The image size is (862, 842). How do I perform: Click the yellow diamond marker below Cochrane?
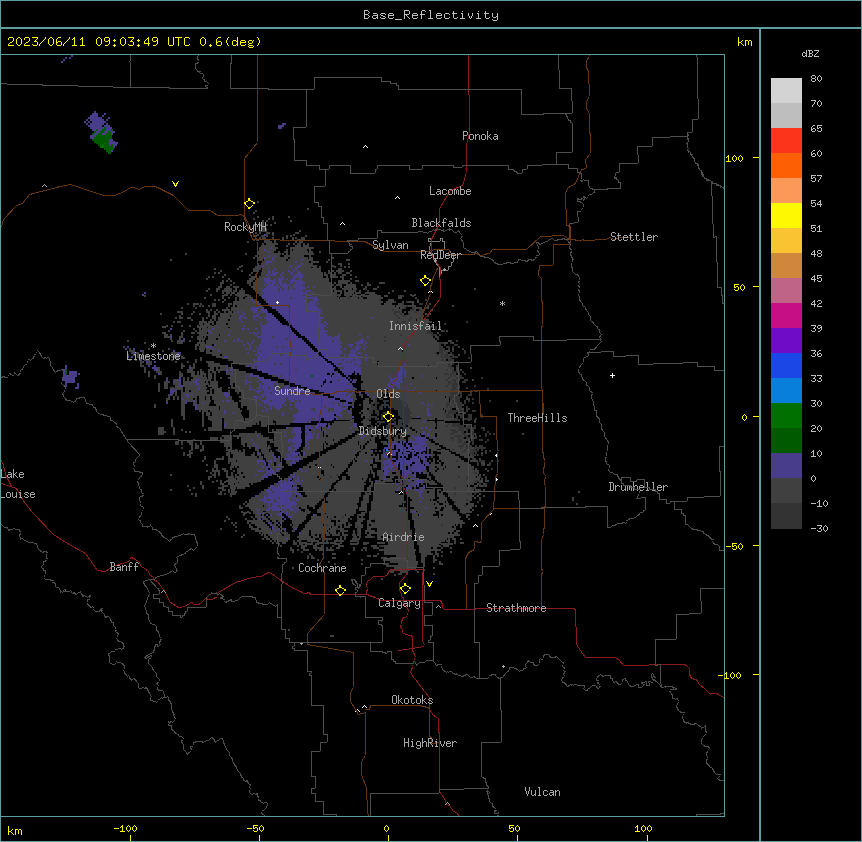tap(340, 590)
